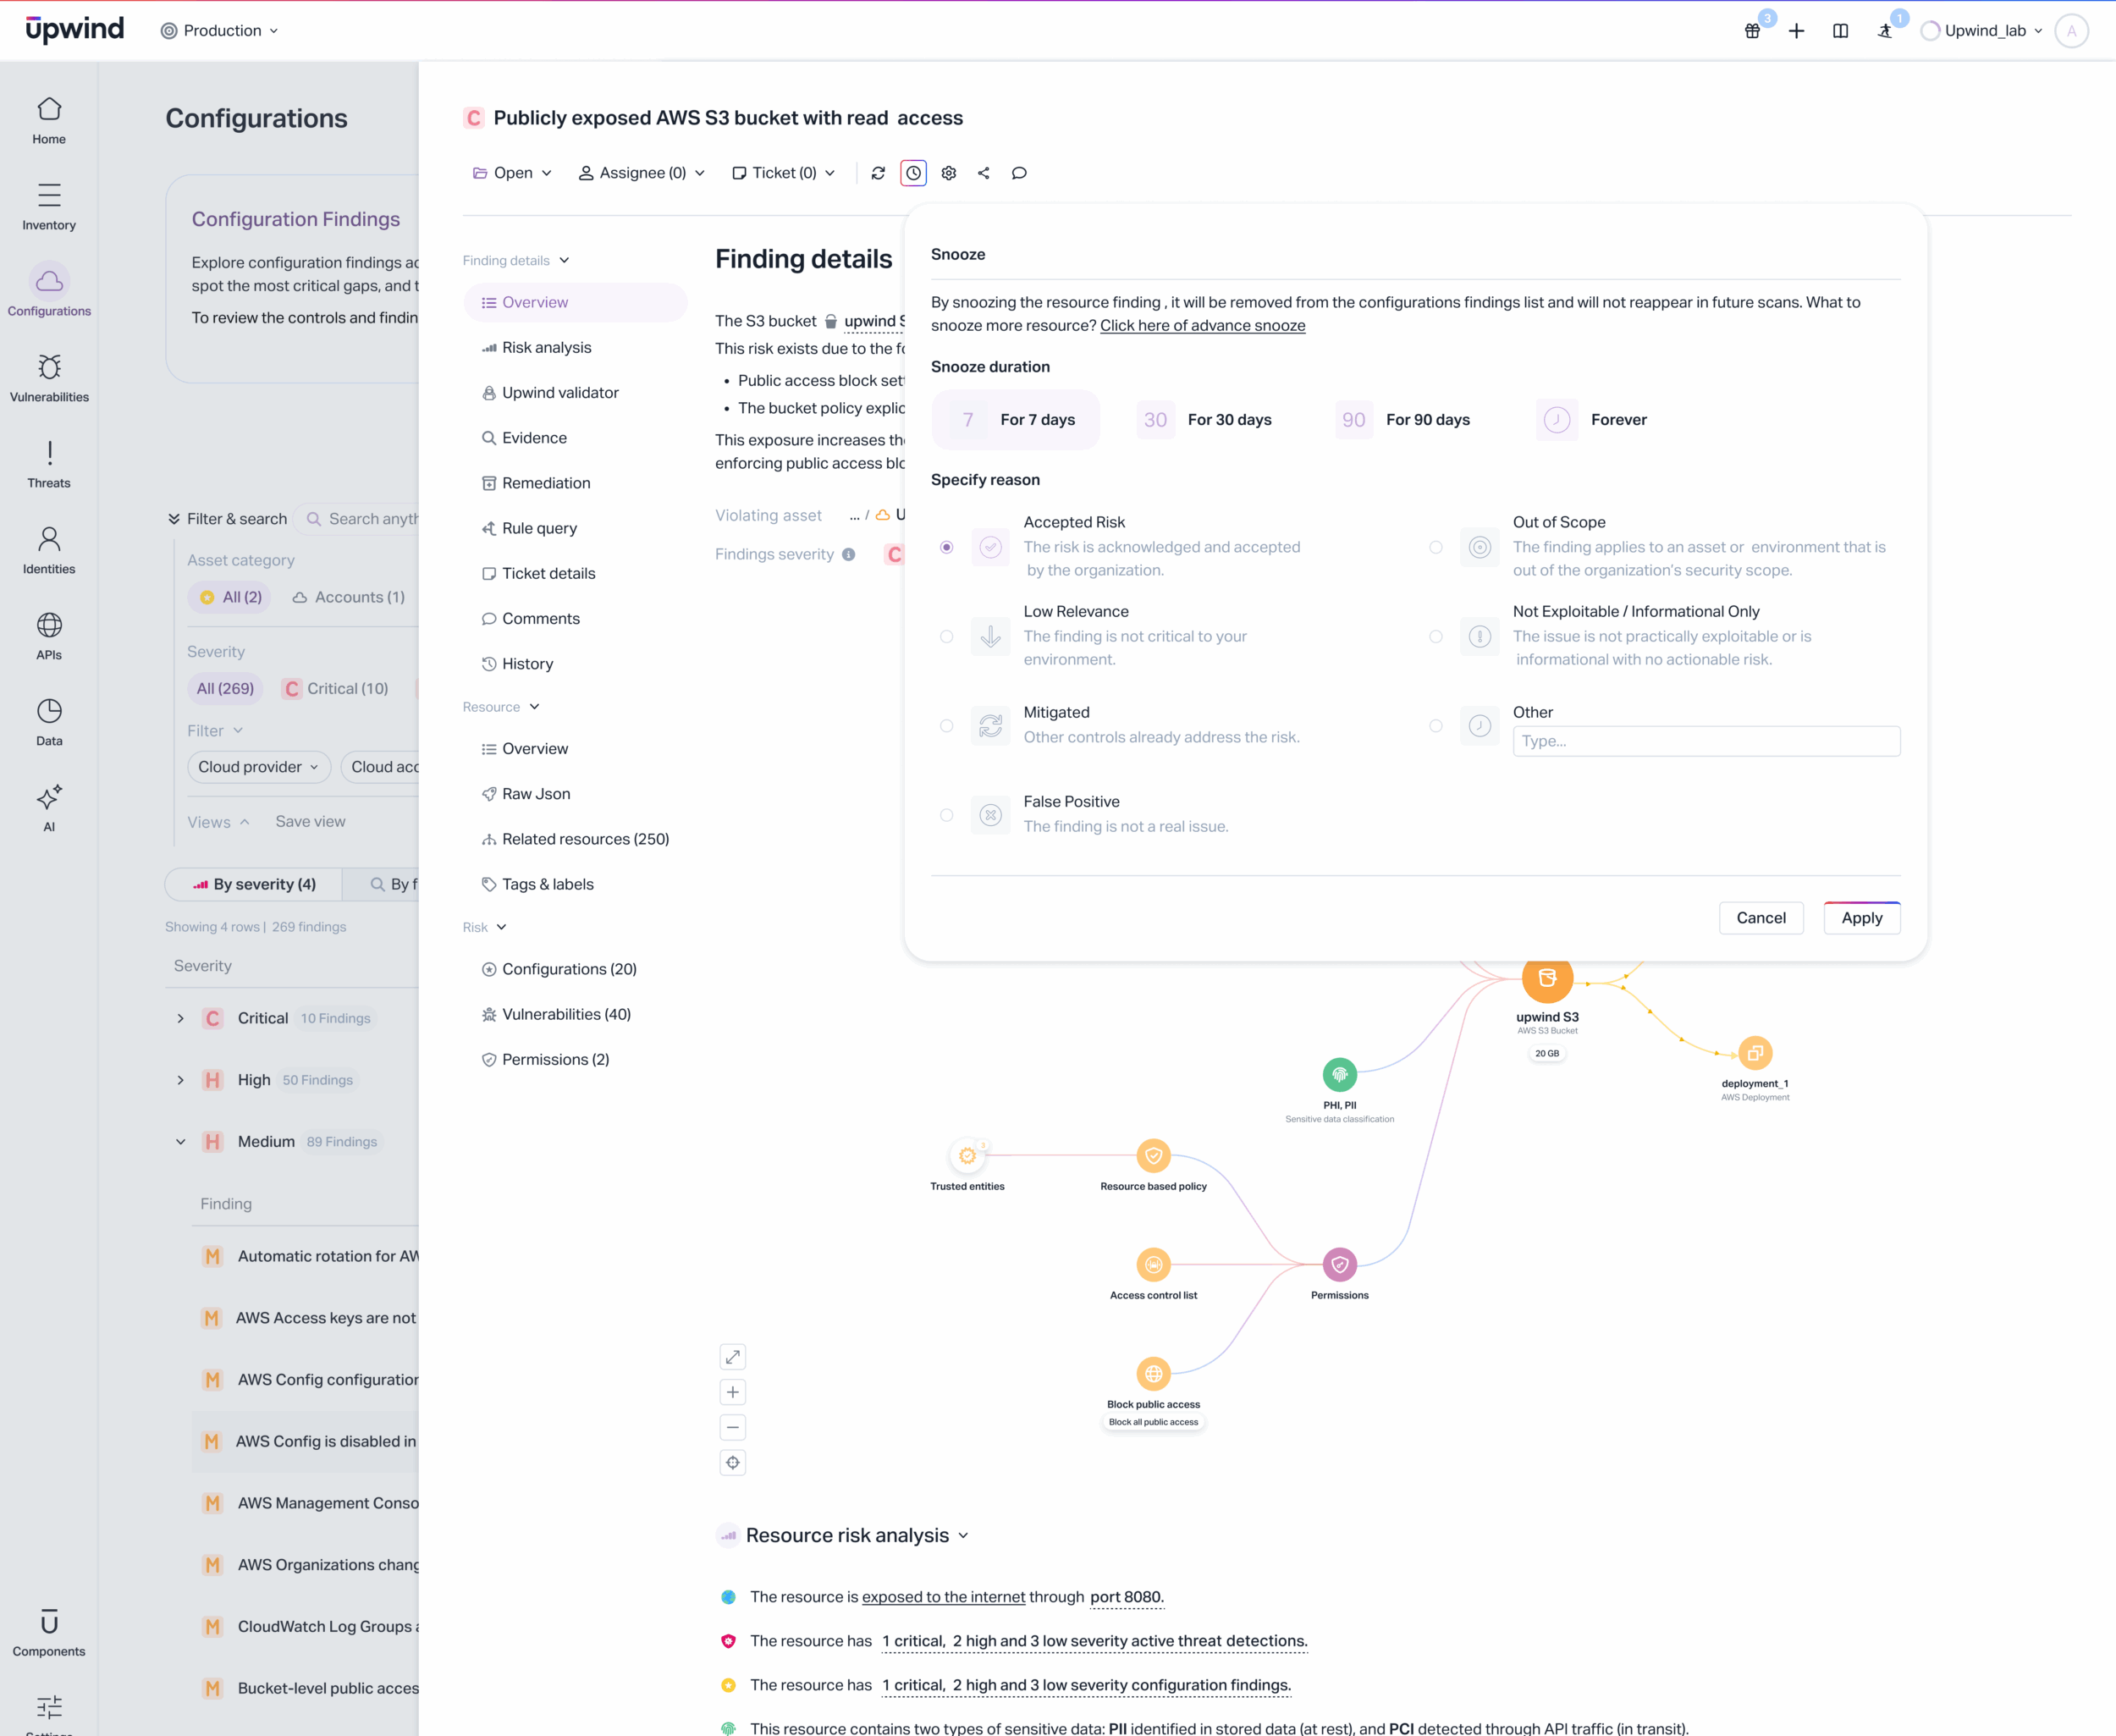Open the finding settings gear icon

(x=949, y=173)
